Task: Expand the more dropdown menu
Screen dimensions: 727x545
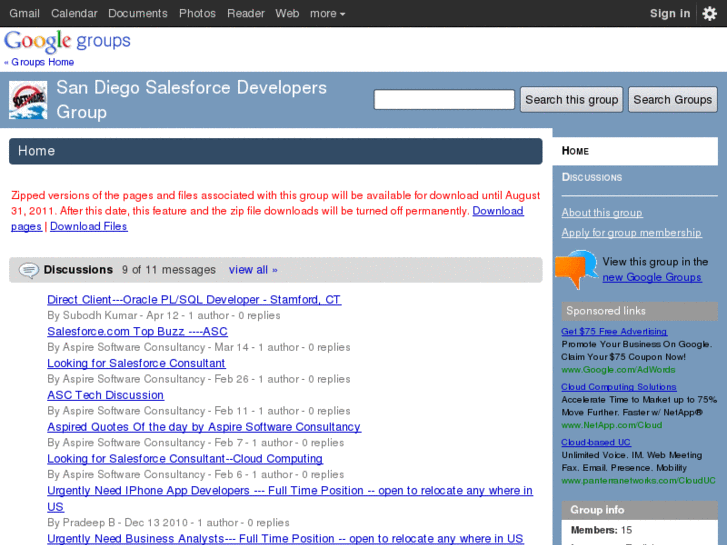Action: click(x=327, y=13)
